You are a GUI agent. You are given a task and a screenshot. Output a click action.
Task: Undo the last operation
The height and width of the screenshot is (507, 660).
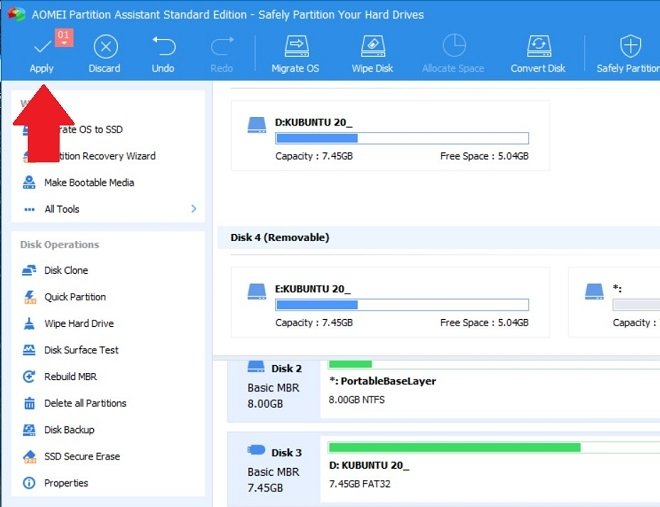163,54
